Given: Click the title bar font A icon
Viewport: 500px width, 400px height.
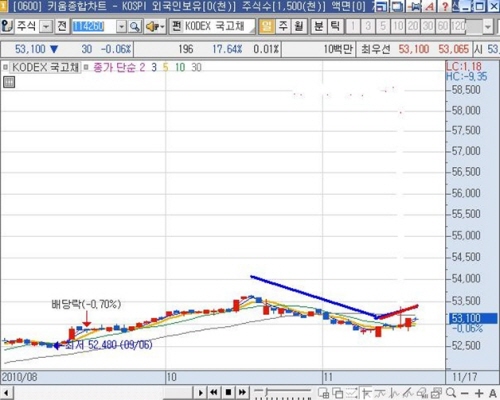Looking at the screenshot, I should pos(430,6).
